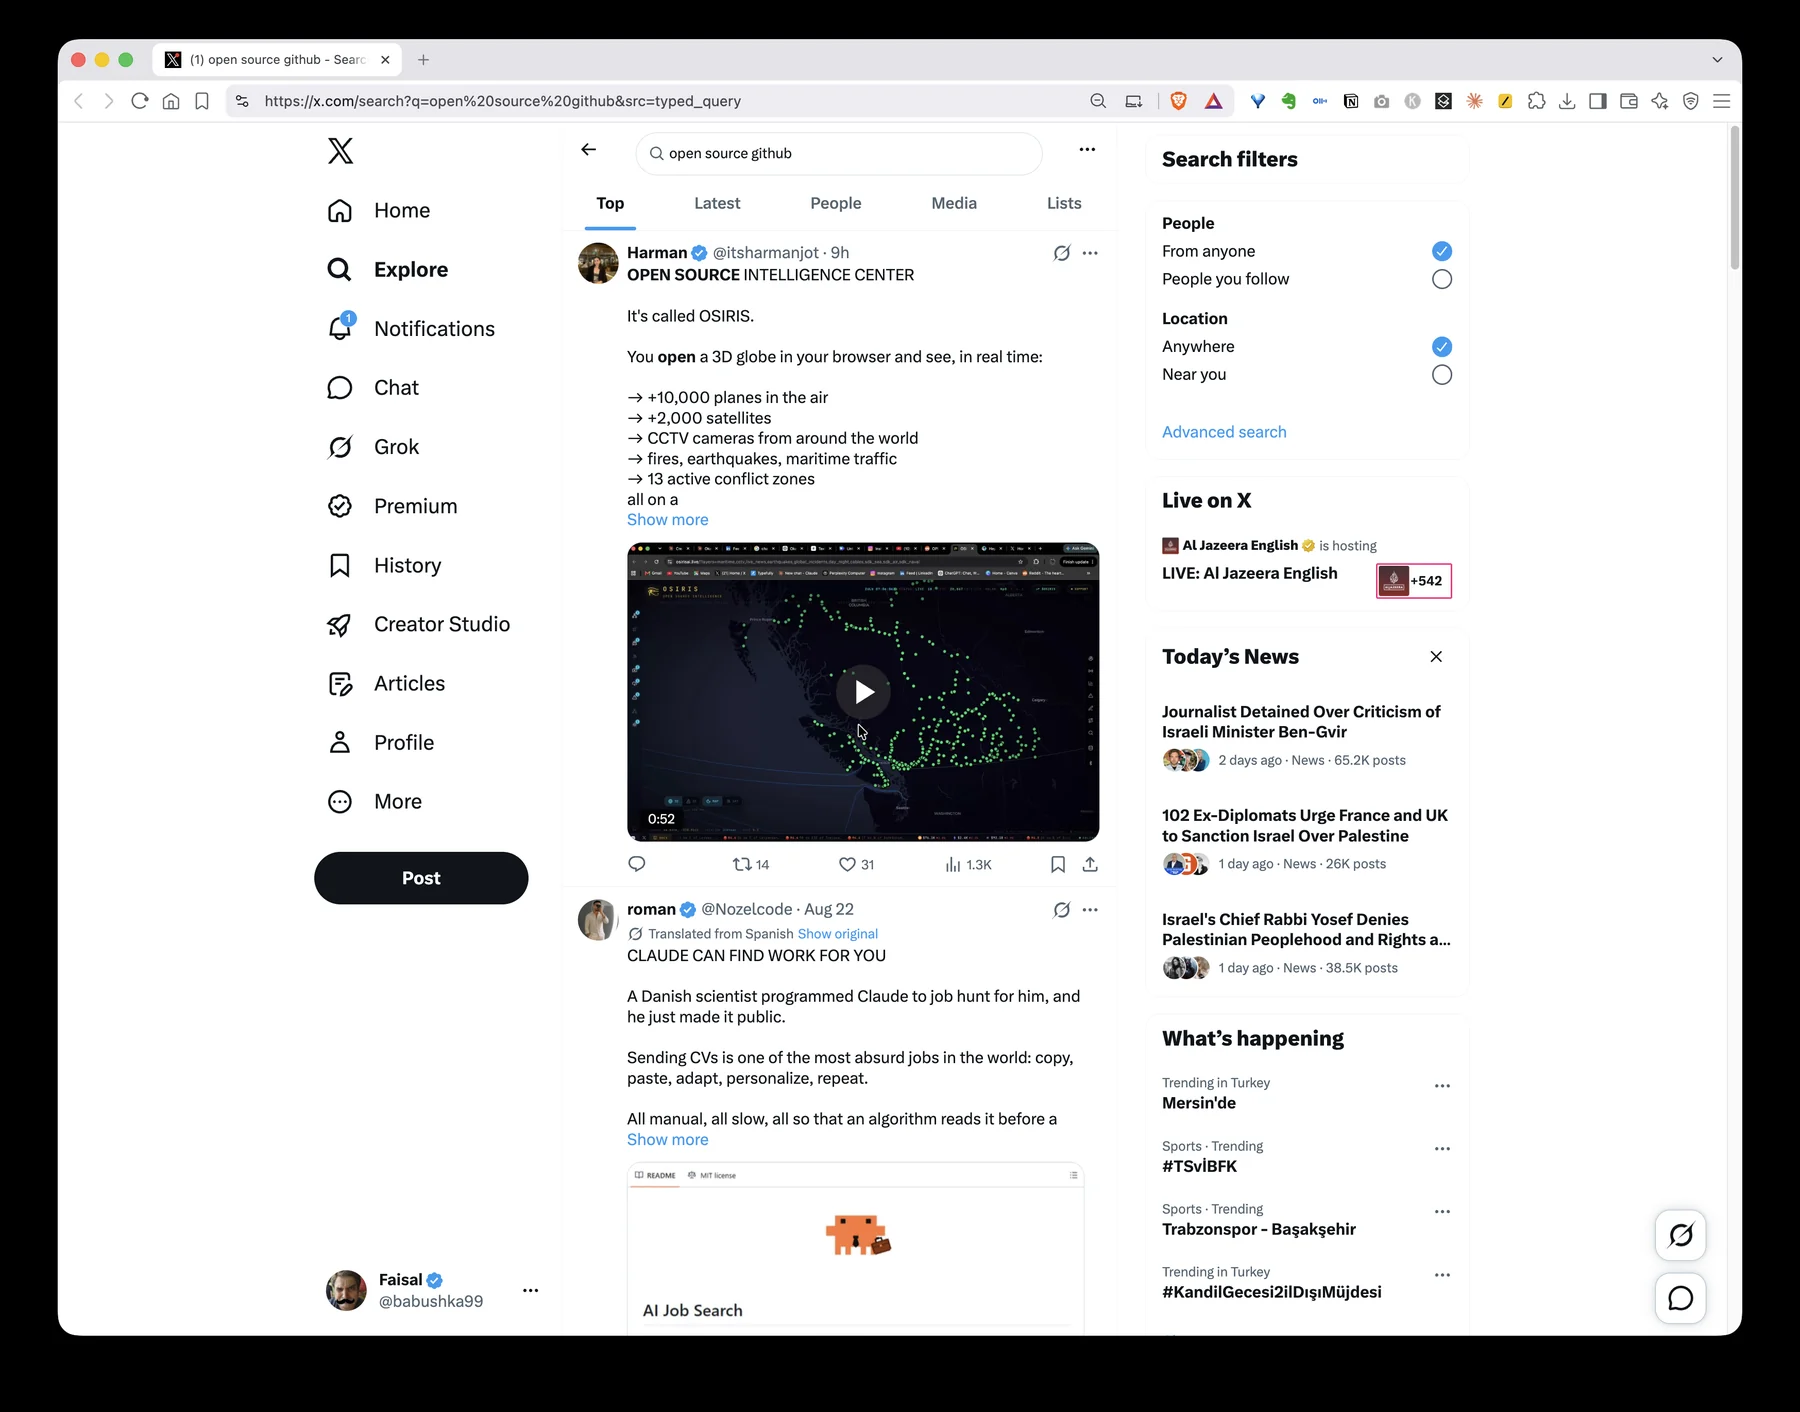Viewport: 1800px width, 1412px height.
Task: Open Chat from the sidebar
Action: pyautogui.click(x=373, y=388)
